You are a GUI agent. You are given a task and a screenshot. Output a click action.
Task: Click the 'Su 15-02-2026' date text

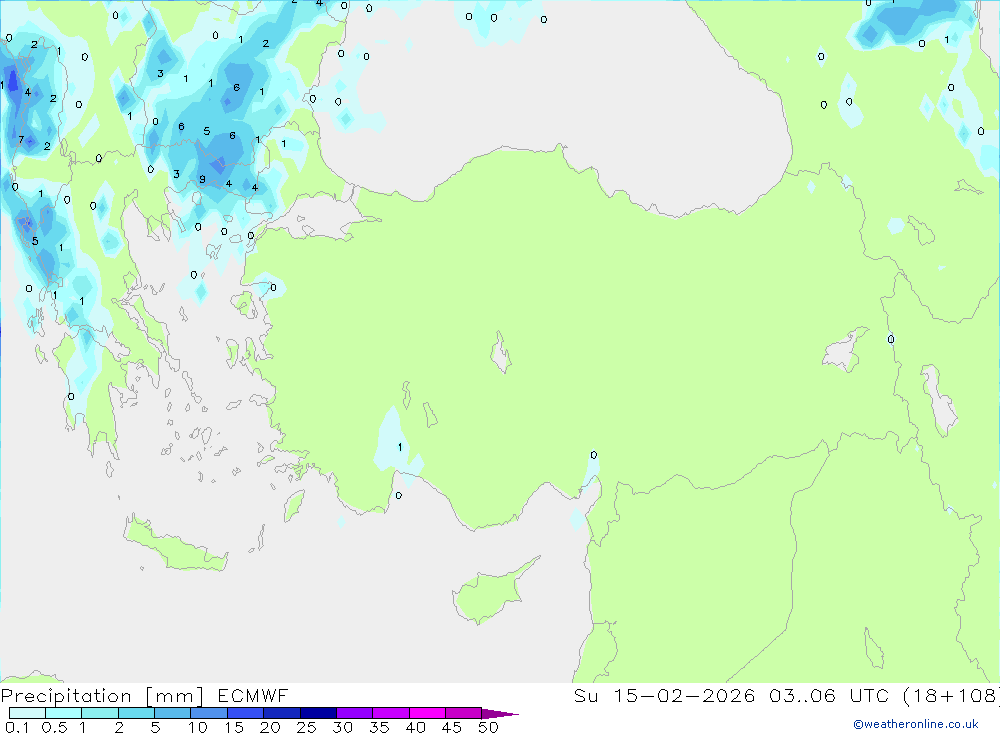[665, 695]
